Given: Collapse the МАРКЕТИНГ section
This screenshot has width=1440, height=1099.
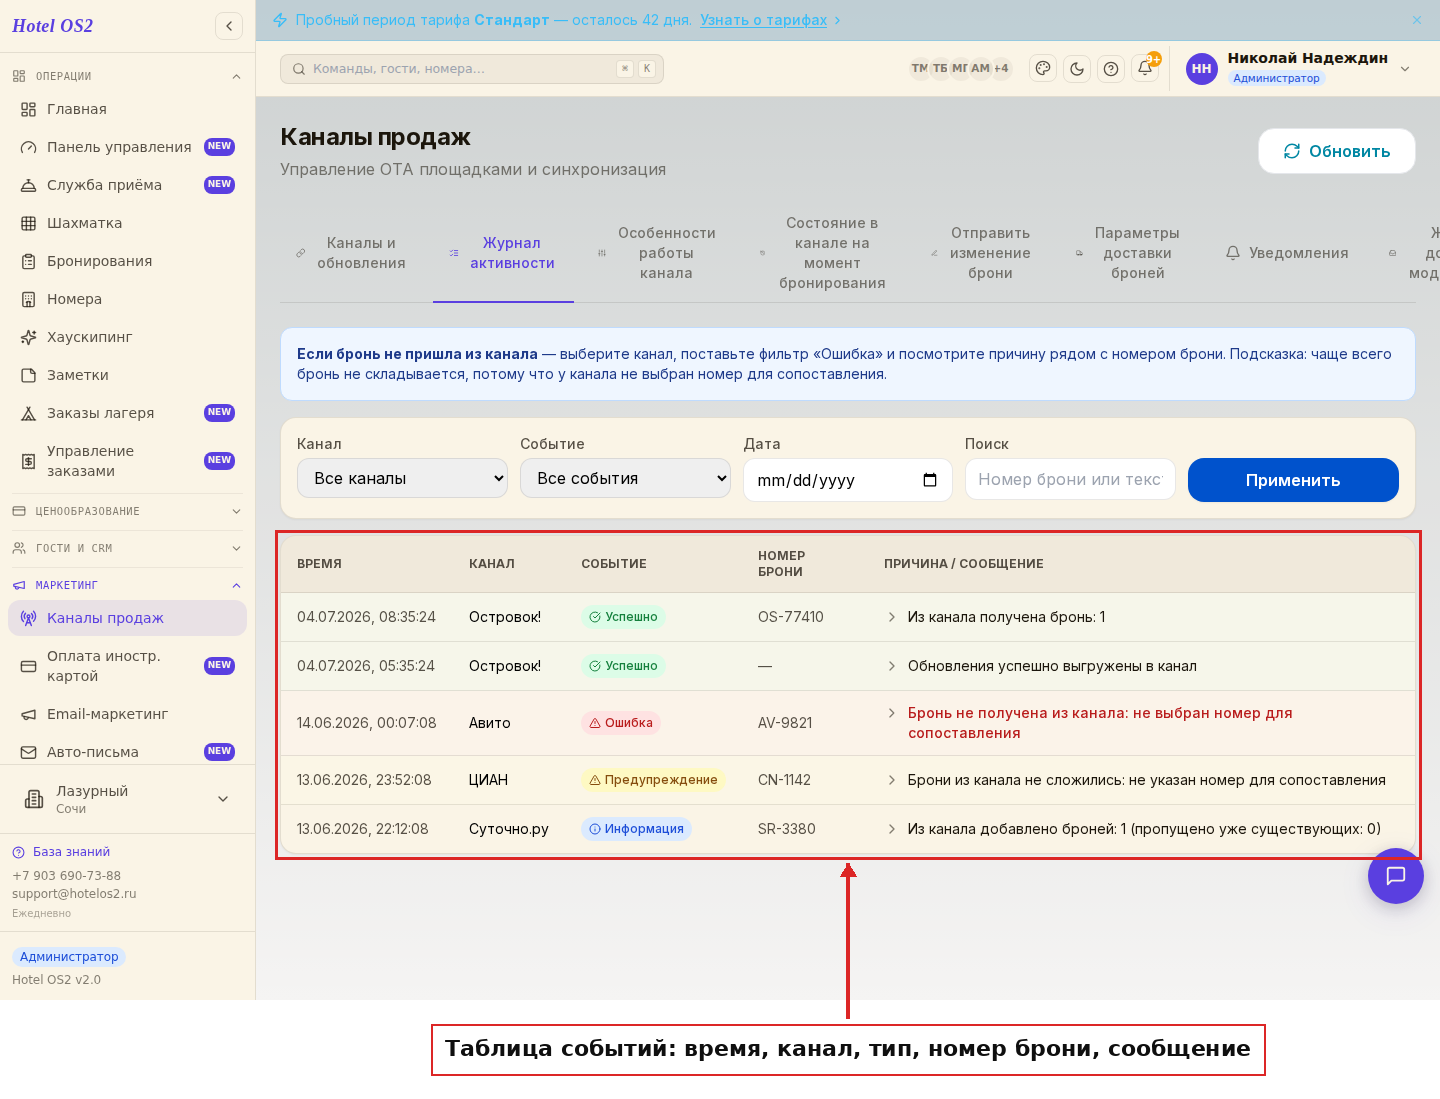Looking at the screenshot, I should [x=127, y=585].
